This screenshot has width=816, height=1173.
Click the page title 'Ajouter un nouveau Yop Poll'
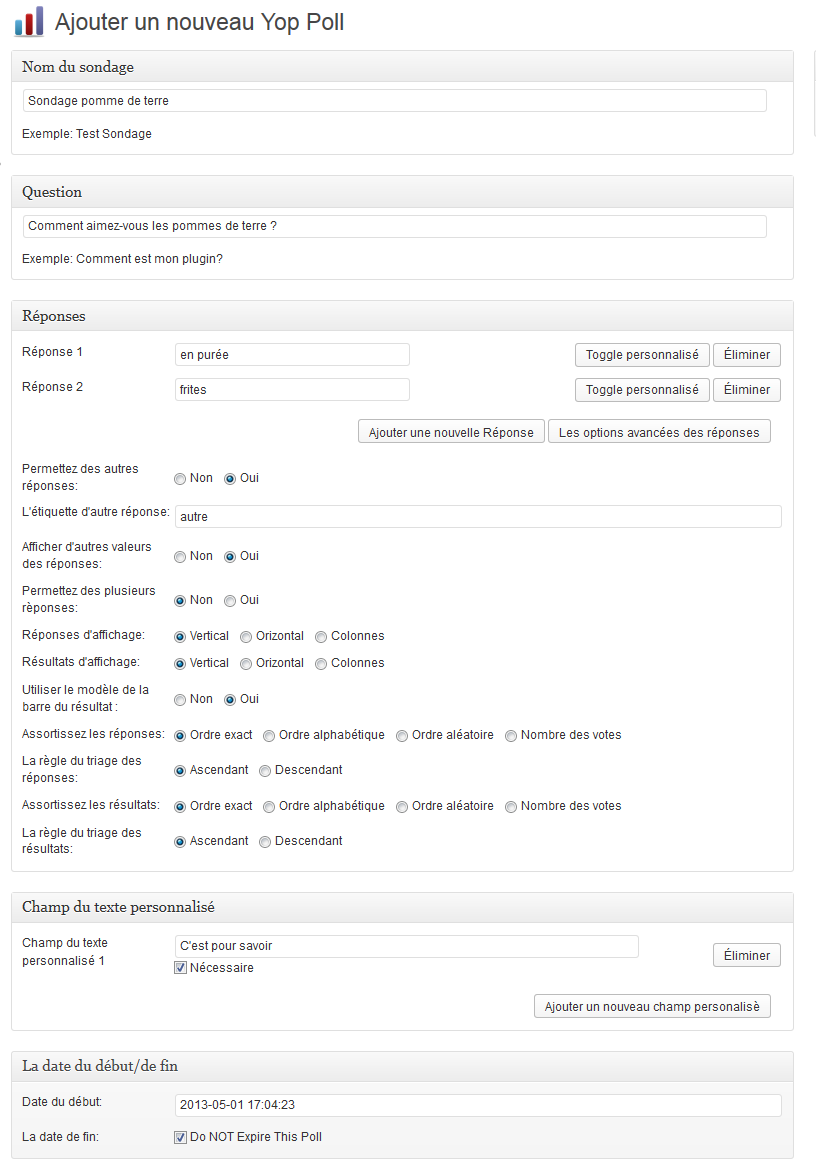[200, 22]
